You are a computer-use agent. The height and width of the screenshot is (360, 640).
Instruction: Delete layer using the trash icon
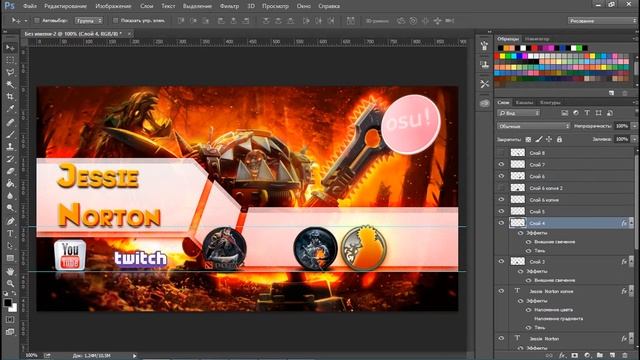pyautogui.click(x=624, y=356)
